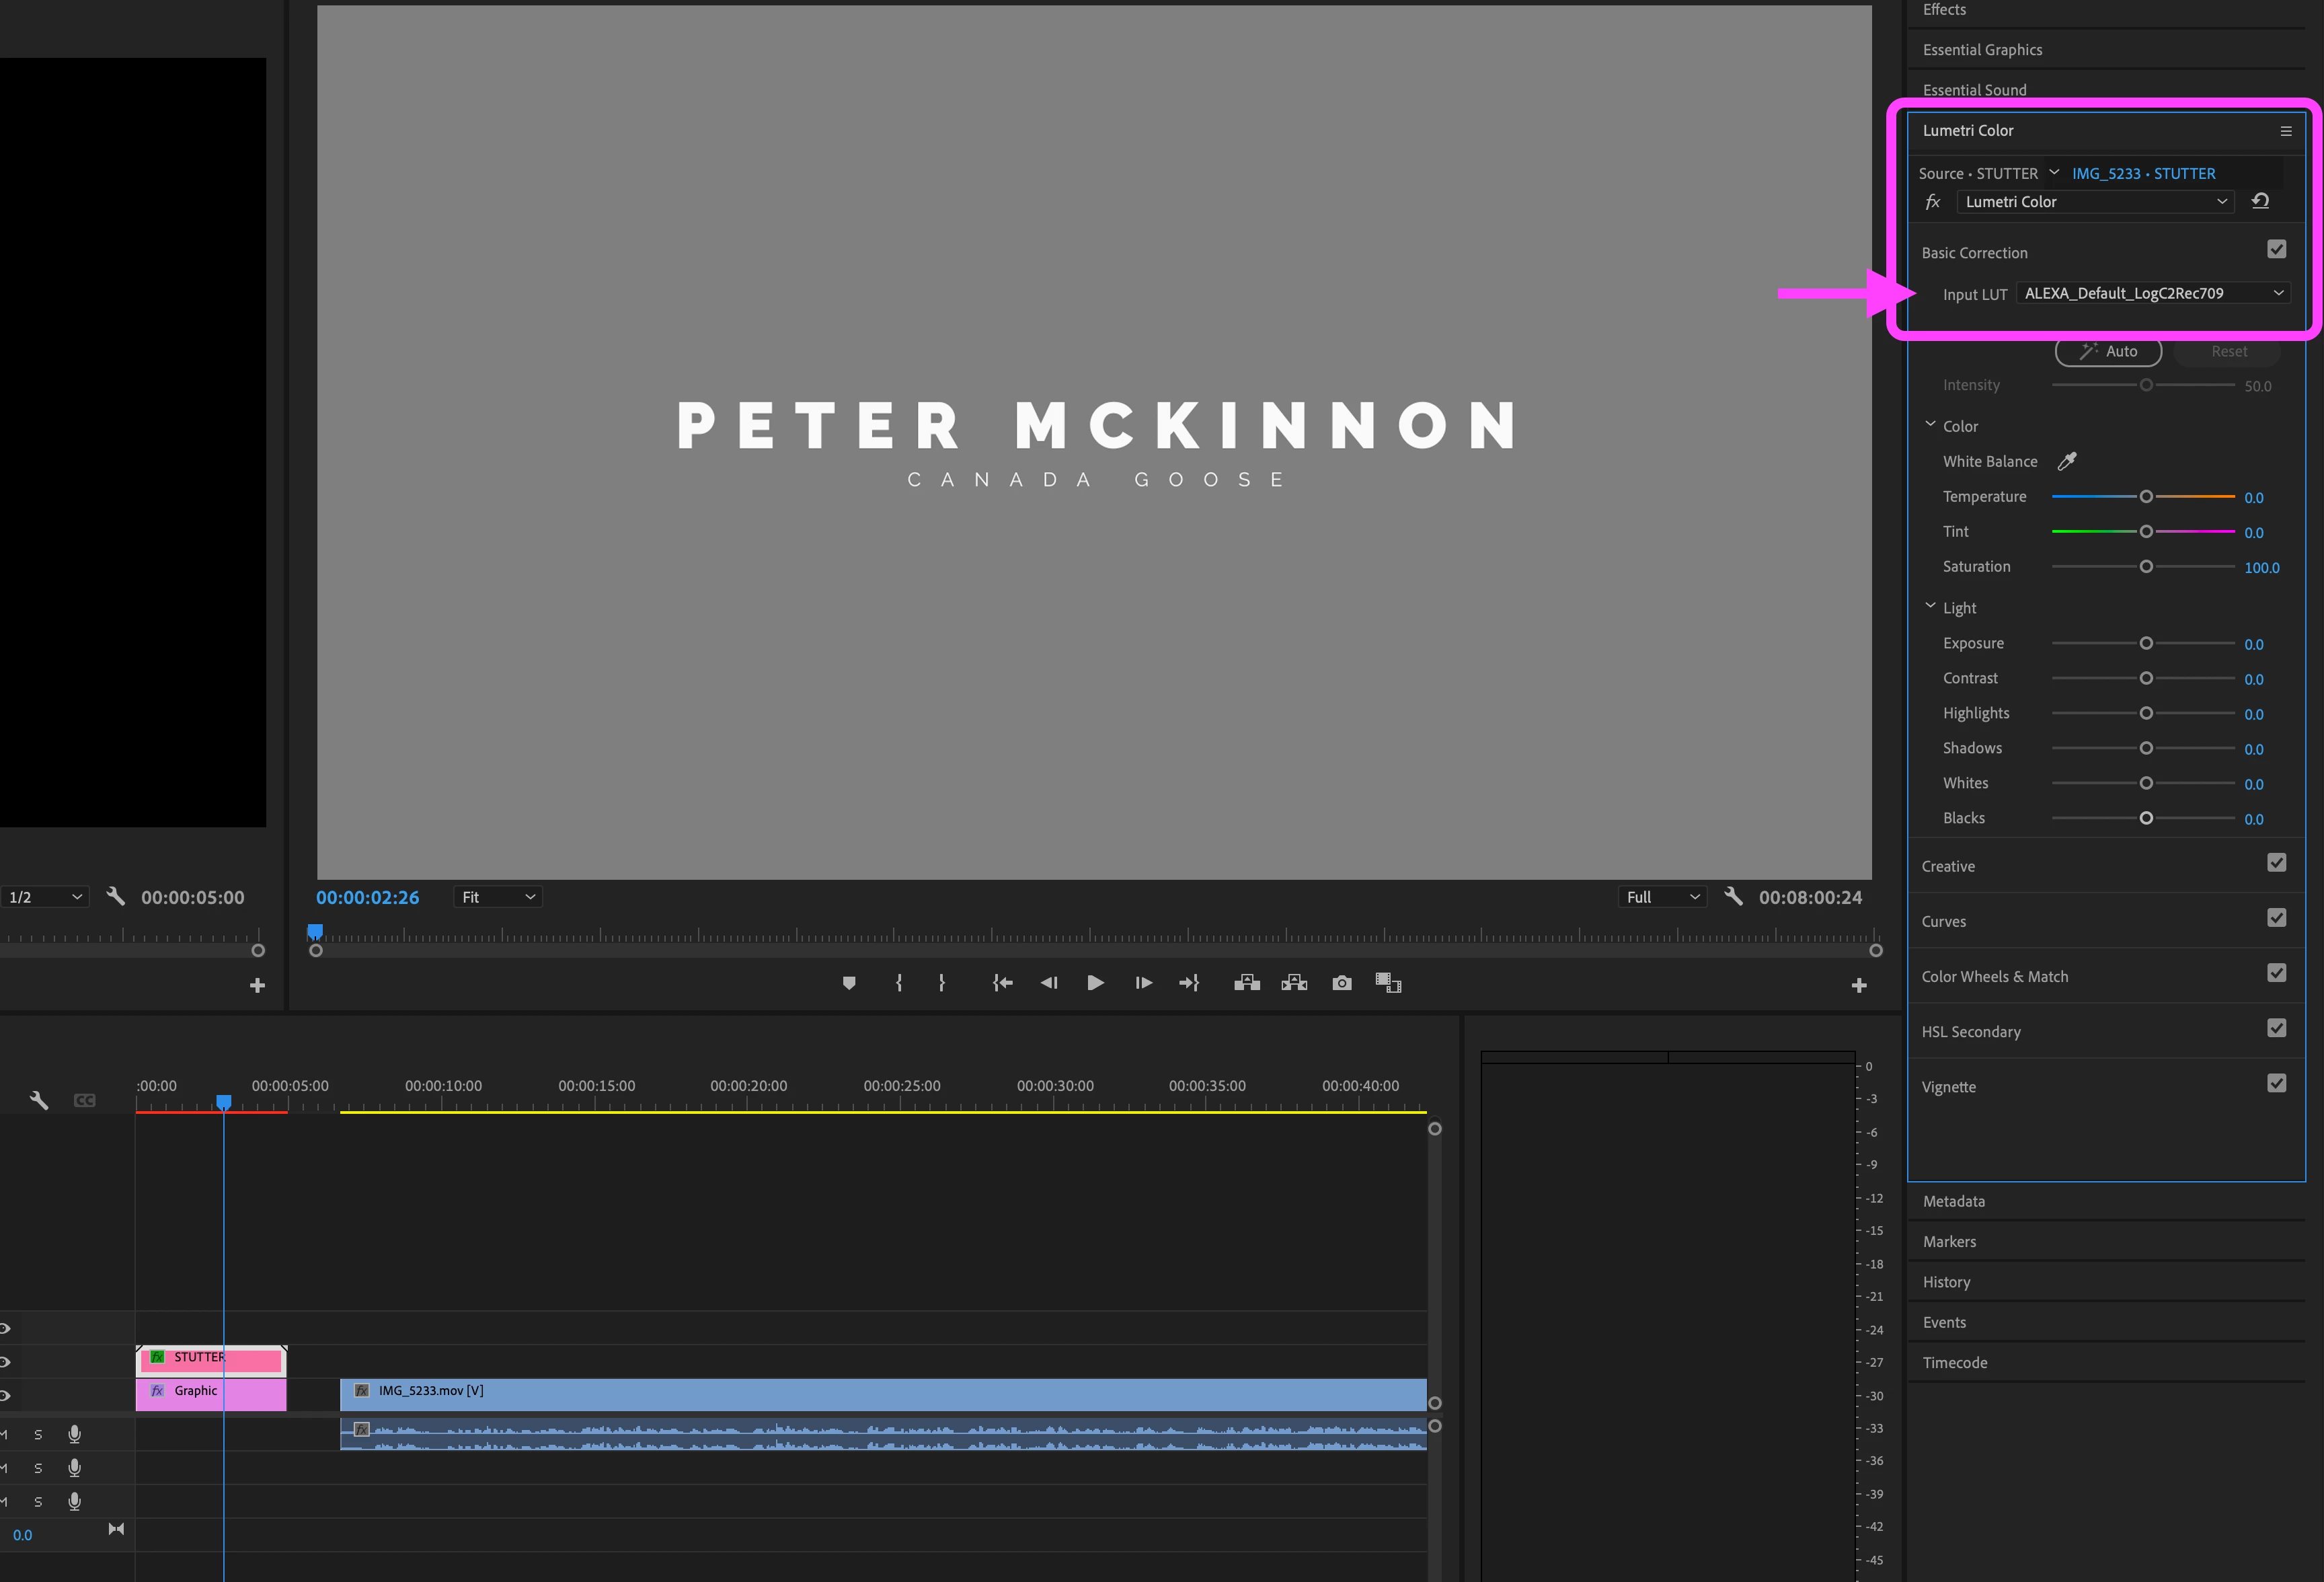
Task: Click the Reset Effect icon beside Lumetri Color
Action: tap(2260, 201)
